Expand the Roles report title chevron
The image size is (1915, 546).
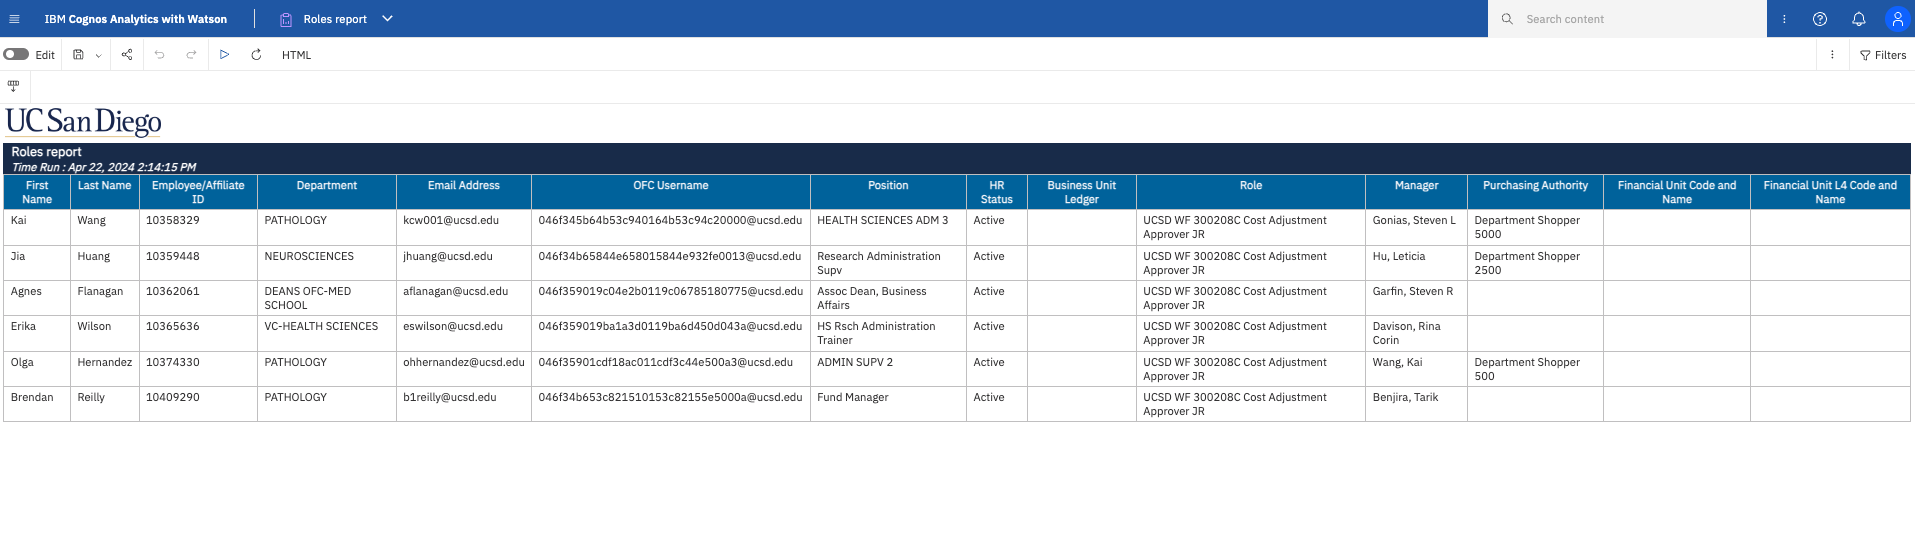388,19
